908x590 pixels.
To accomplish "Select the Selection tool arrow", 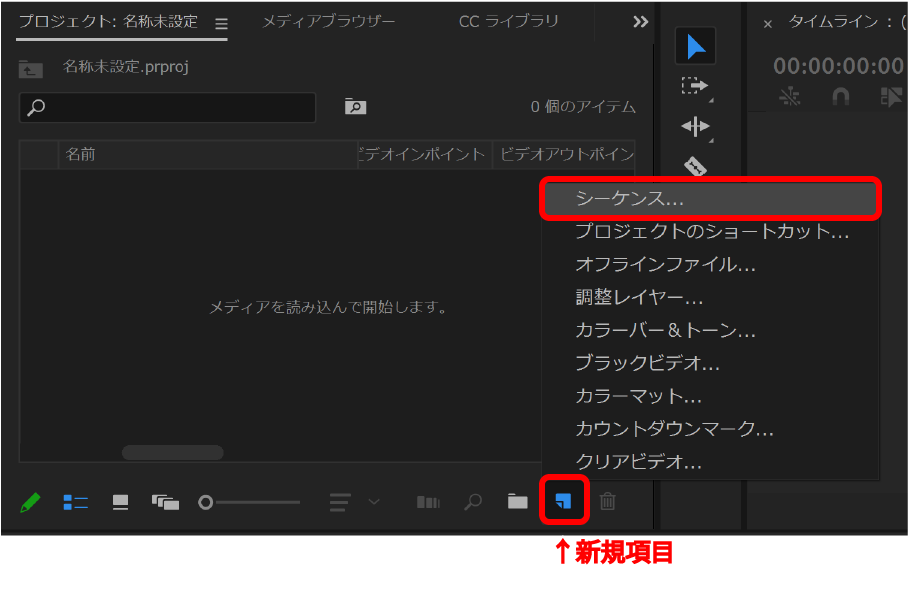I will click(695, 46).
